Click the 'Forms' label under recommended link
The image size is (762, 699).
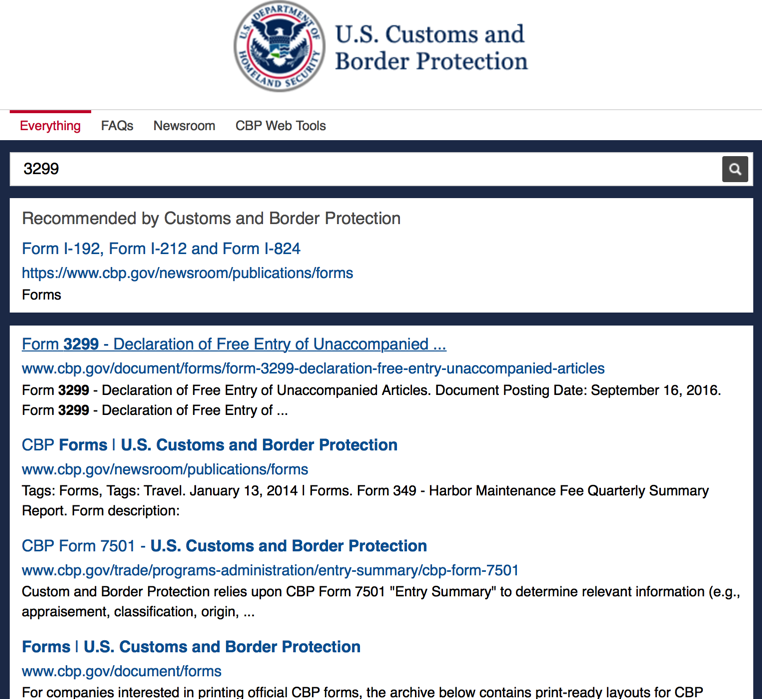[41, 295]
